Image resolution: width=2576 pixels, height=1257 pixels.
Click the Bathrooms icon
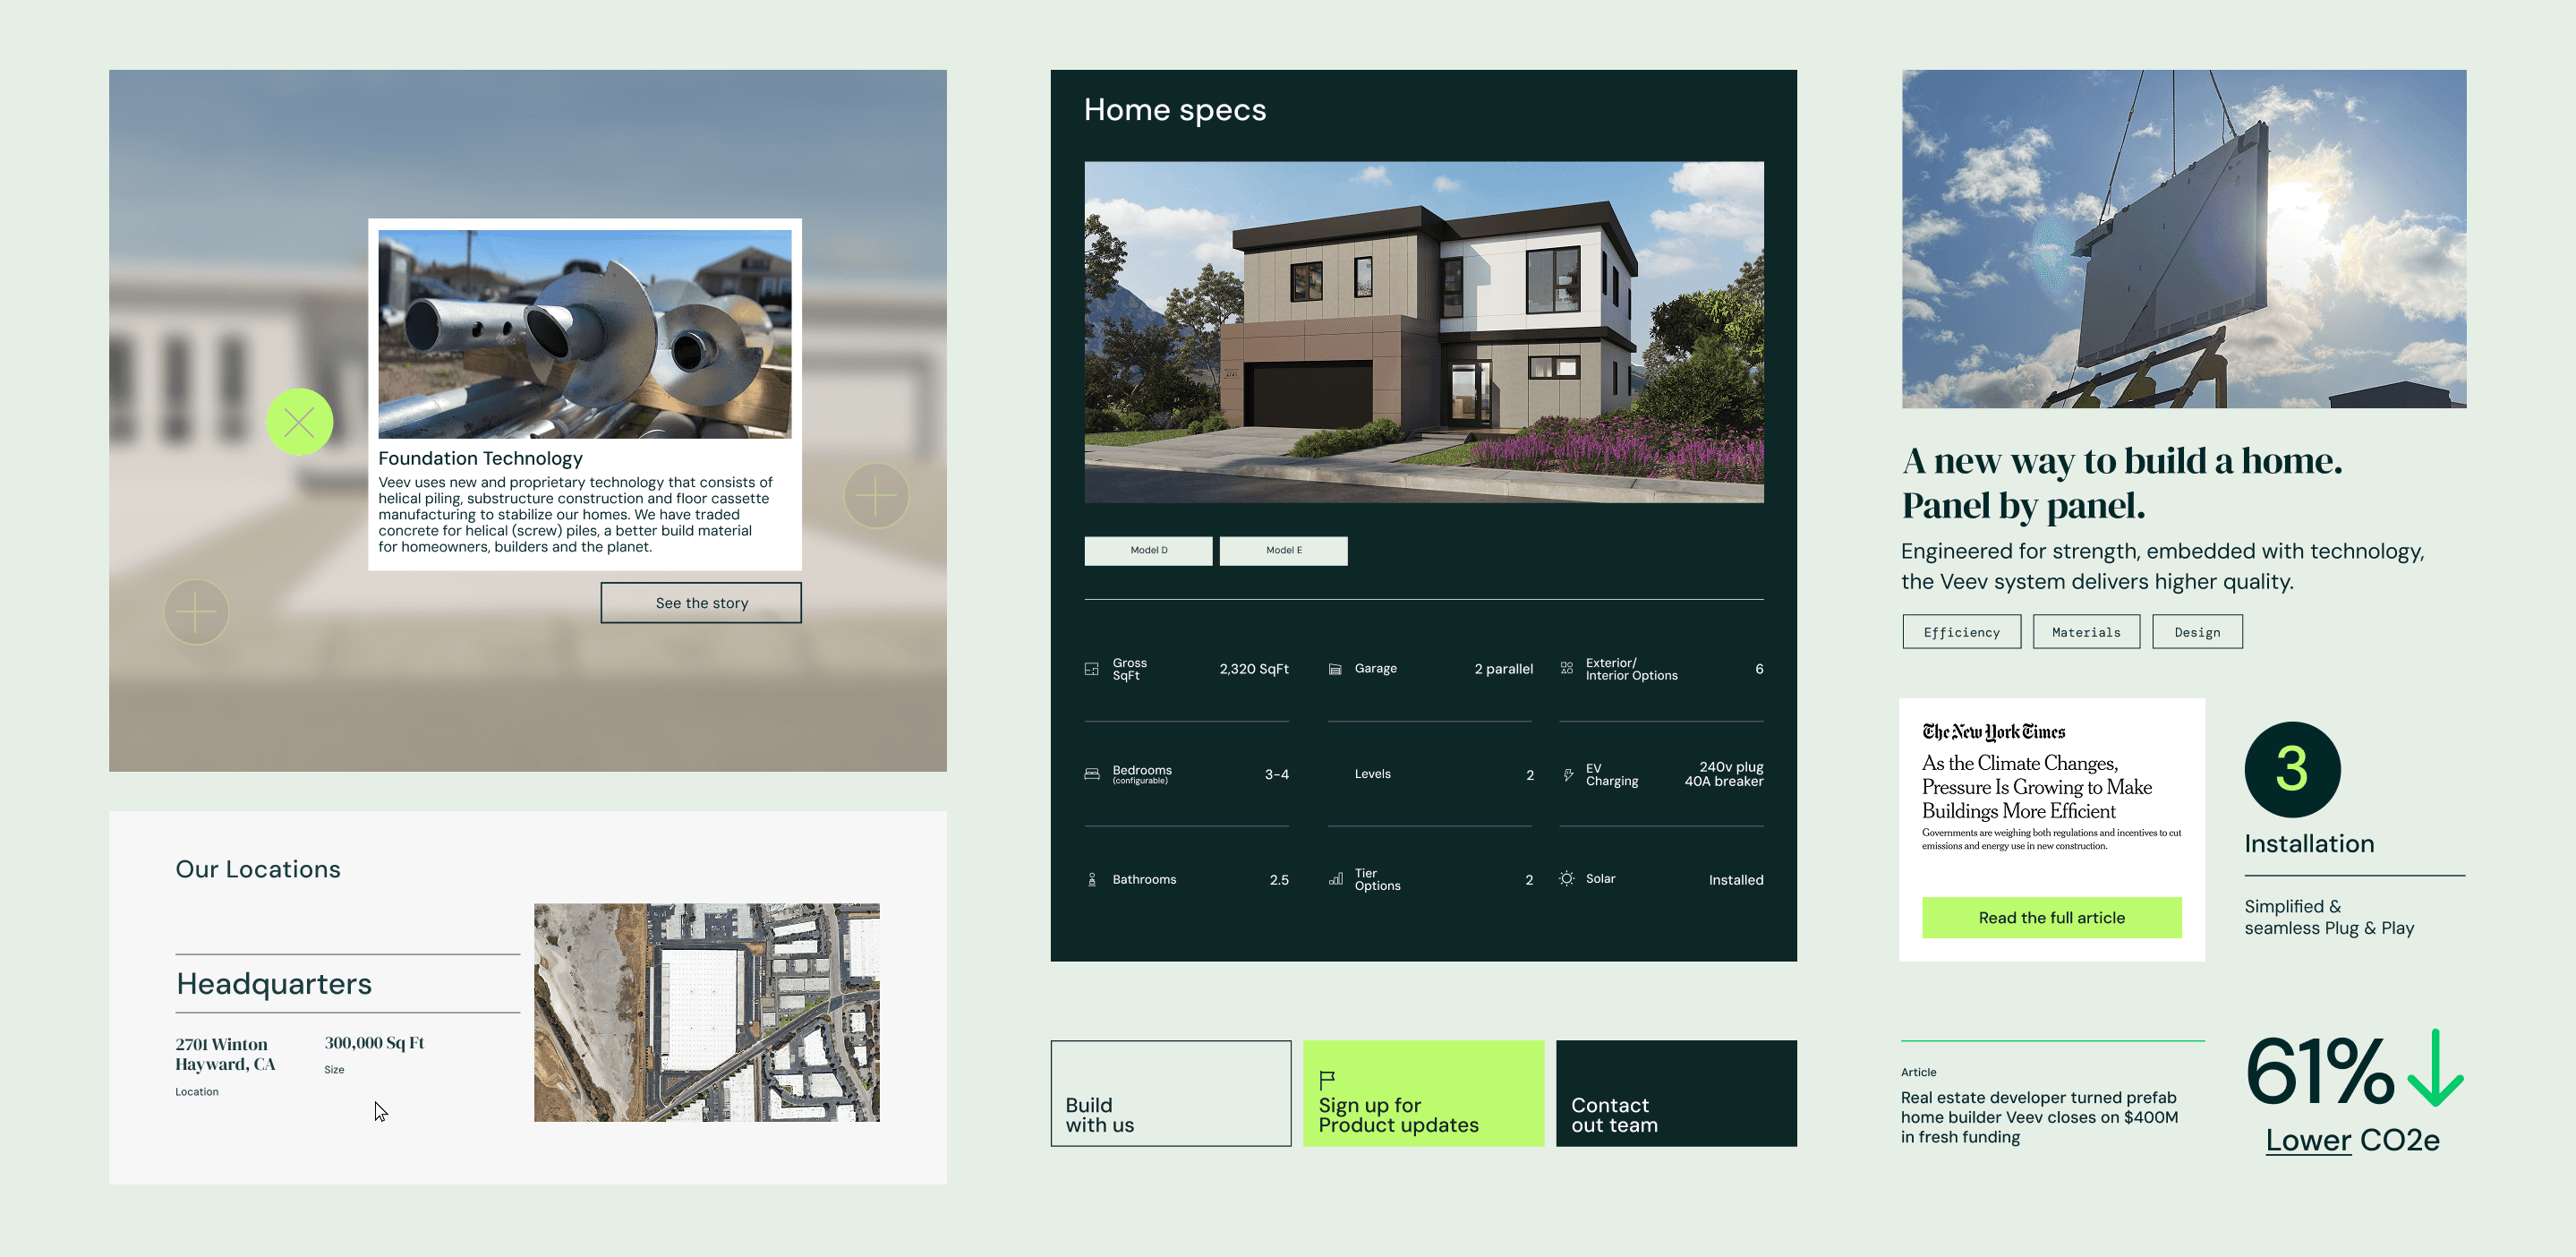1091,880
